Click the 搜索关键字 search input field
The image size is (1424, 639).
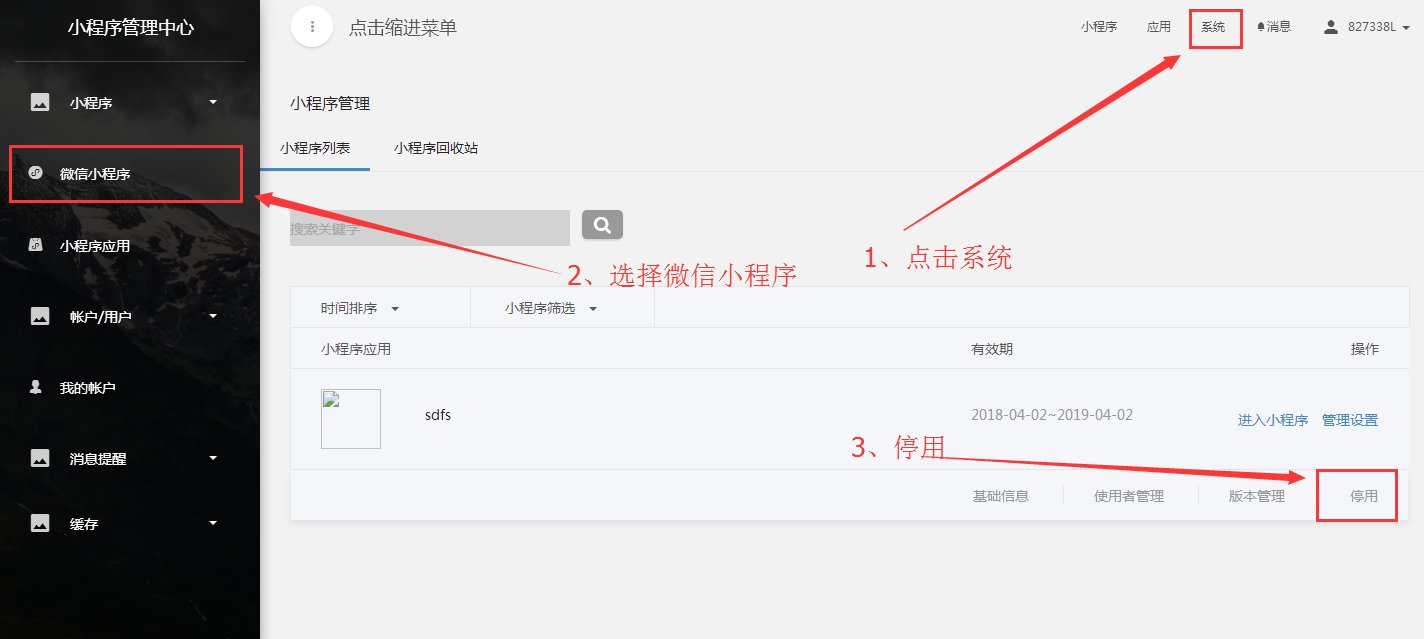430,228
